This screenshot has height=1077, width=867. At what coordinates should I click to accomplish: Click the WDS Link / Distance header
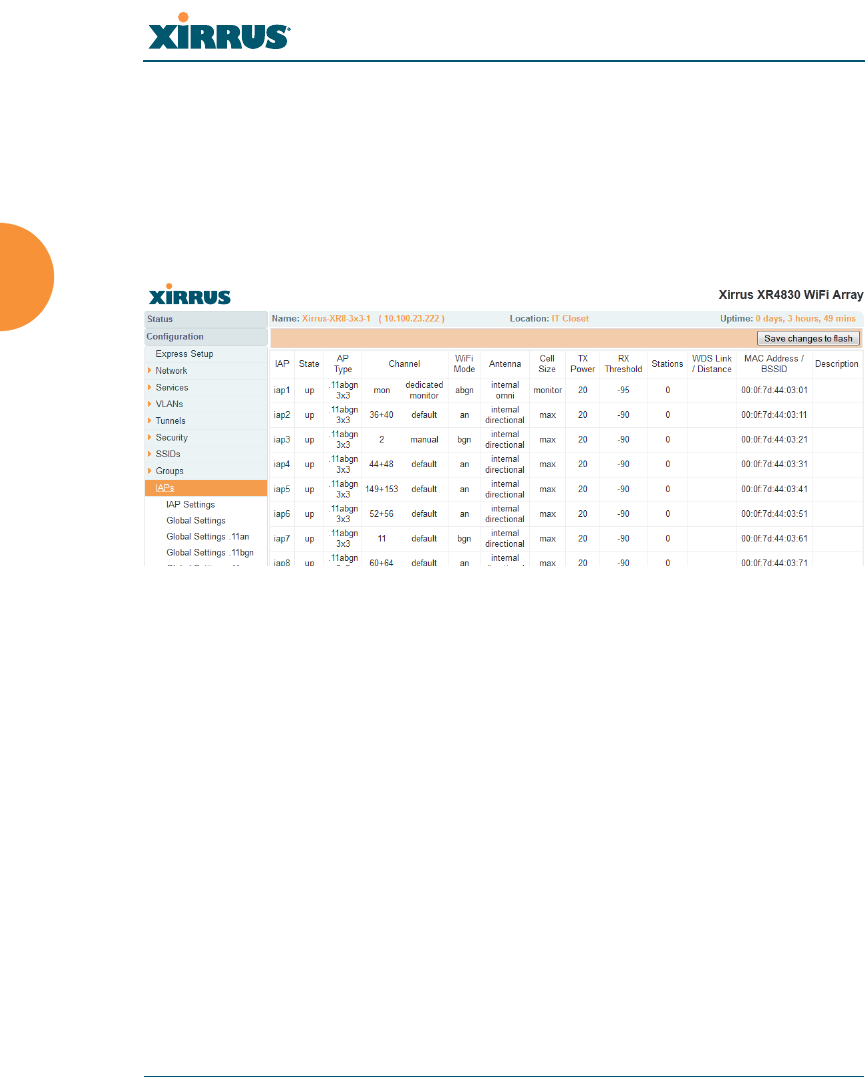[x=712, y=364]
